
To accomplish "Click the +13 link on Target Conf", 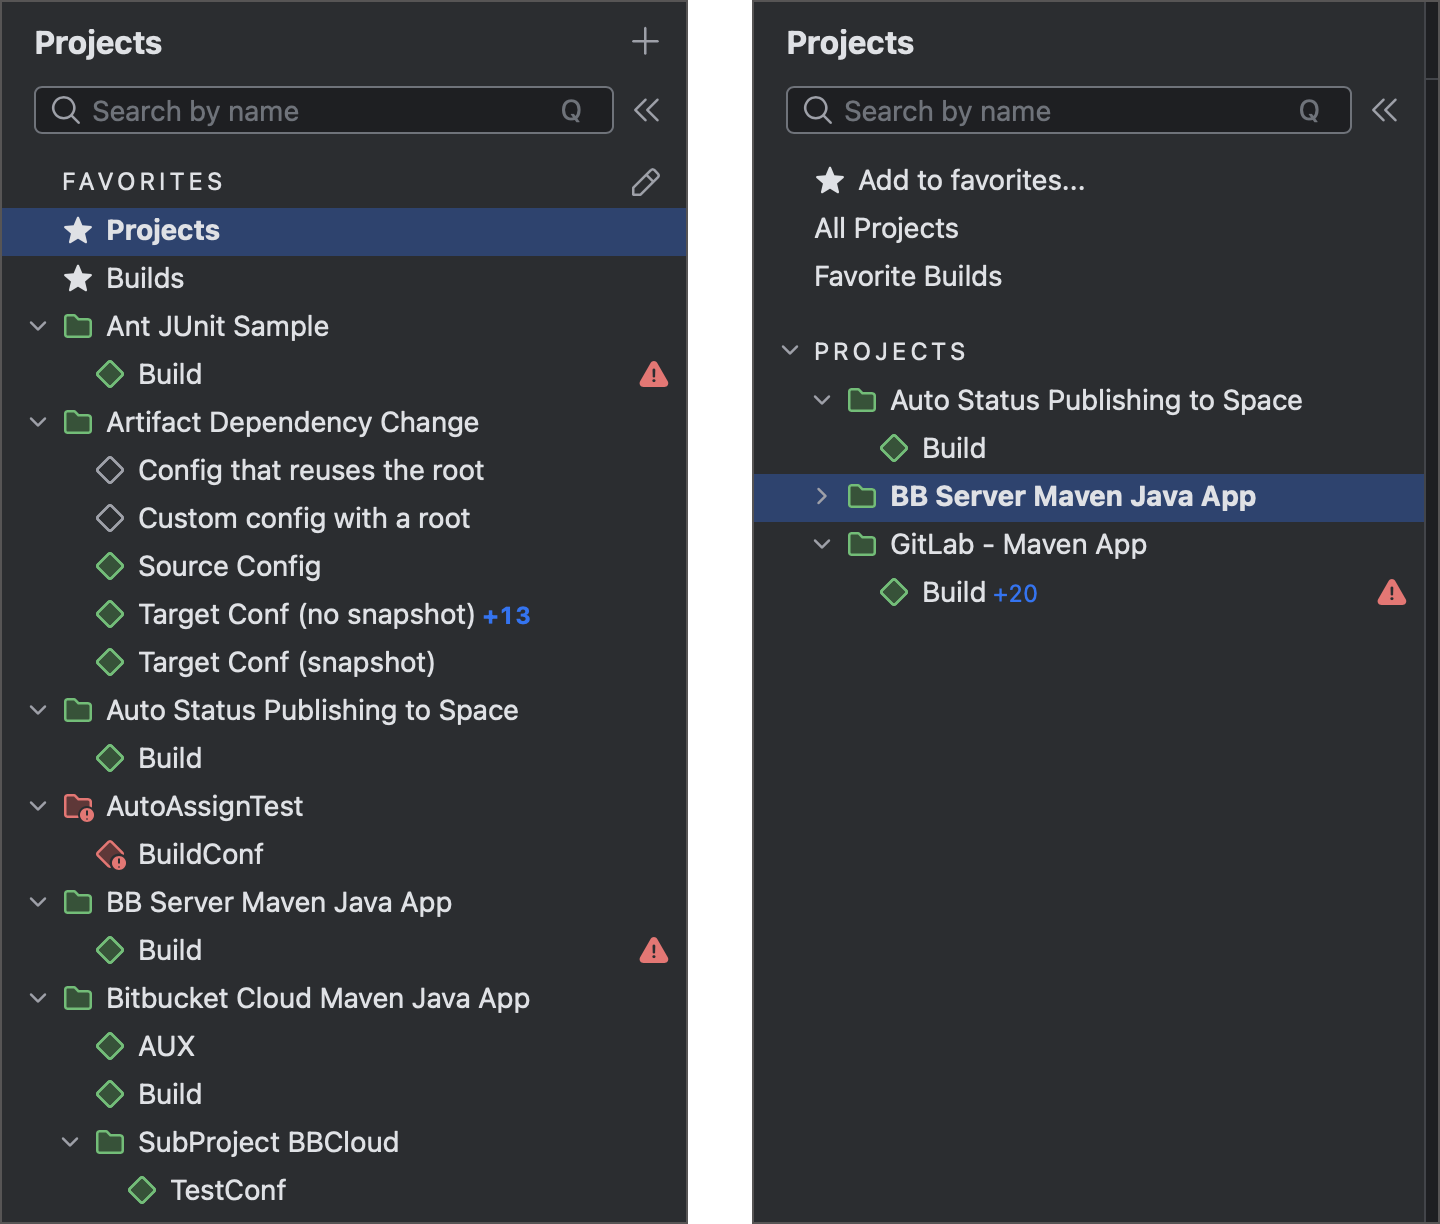I will coord(507,616).
